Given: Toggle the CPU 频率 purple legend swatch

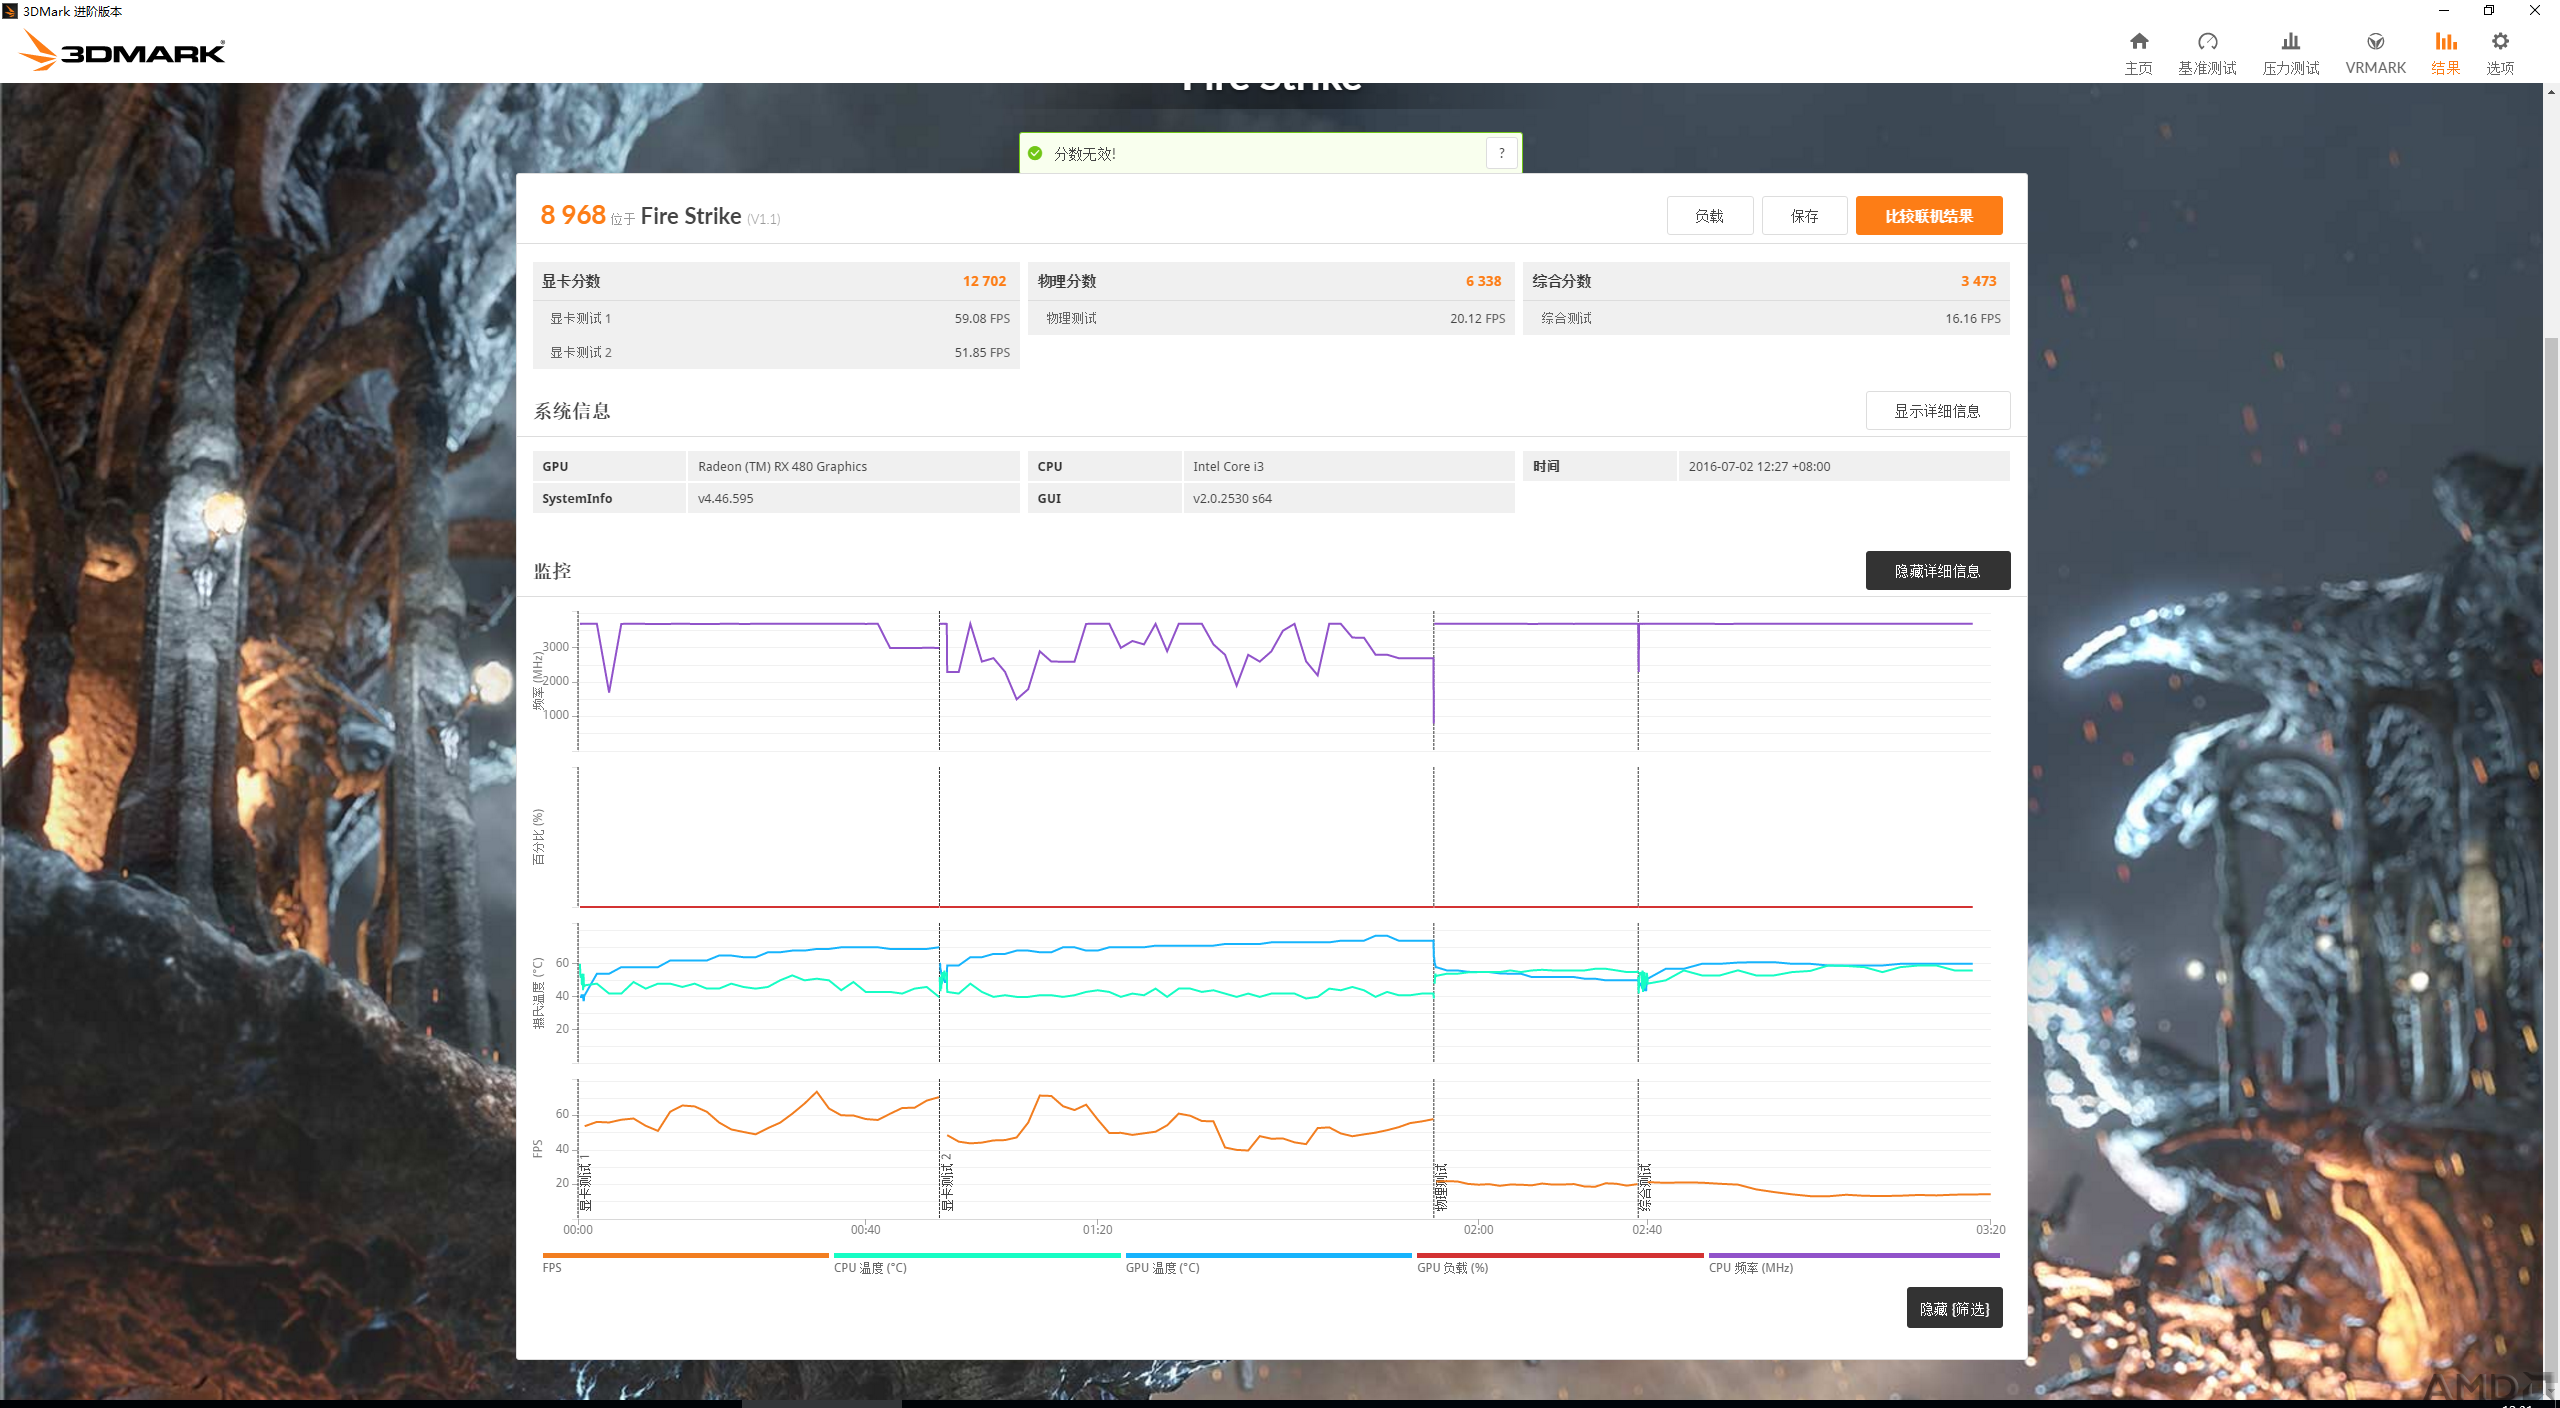Looking at the screenshot, I should 1854,1255.
